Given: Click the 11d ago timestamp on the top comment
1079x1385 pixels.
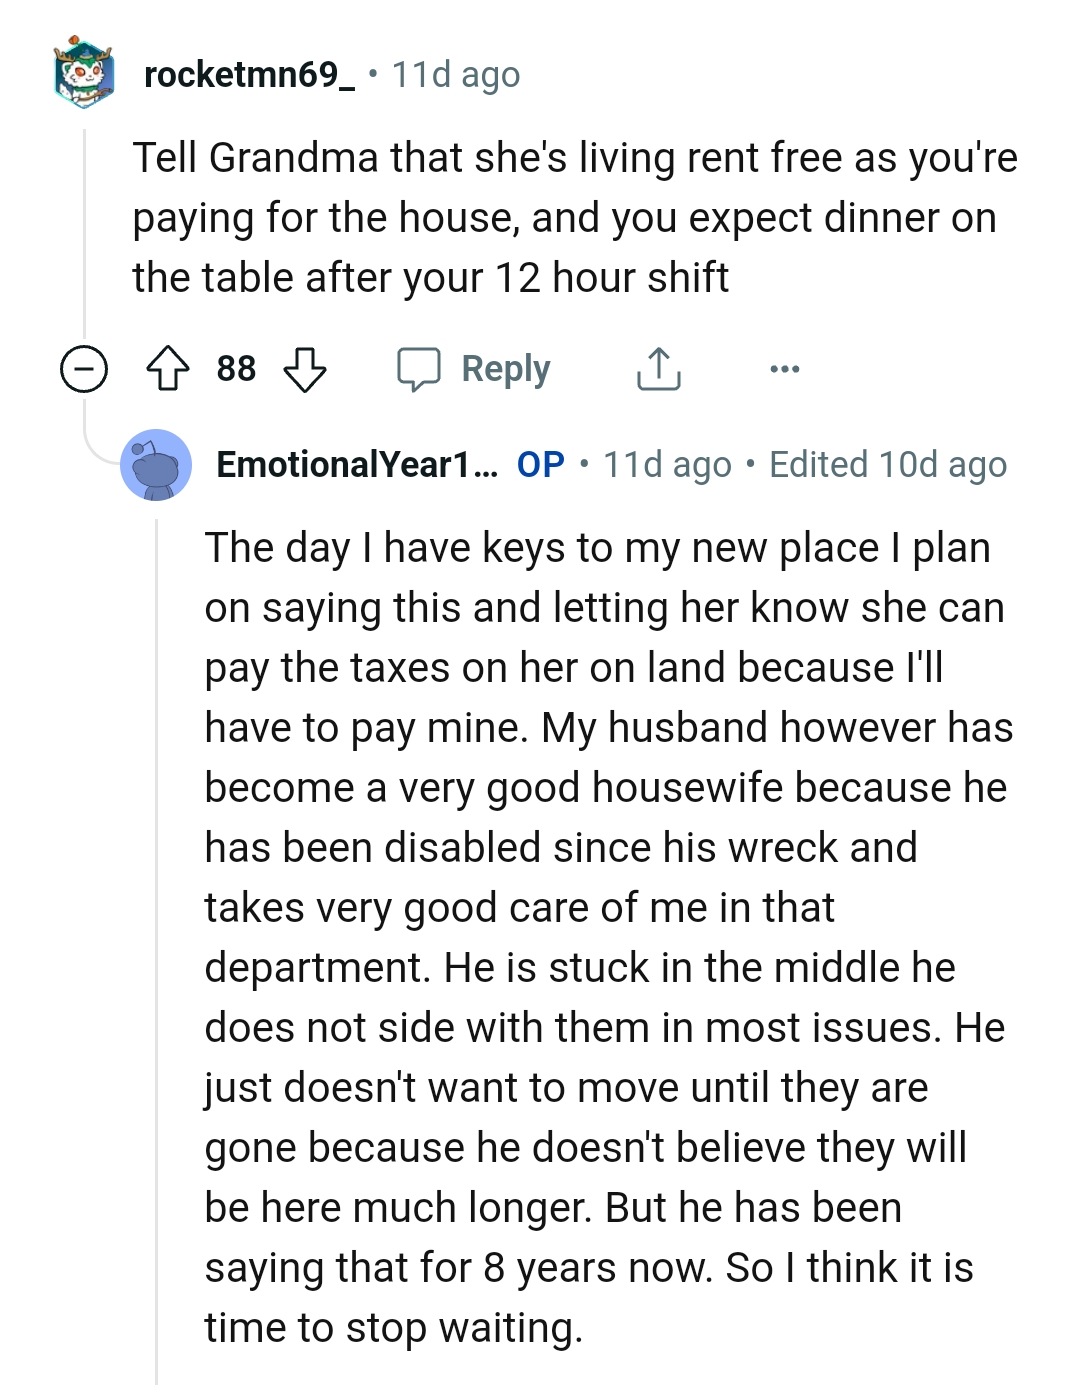Looking at the screenshot, I should [x=453, y=73].
